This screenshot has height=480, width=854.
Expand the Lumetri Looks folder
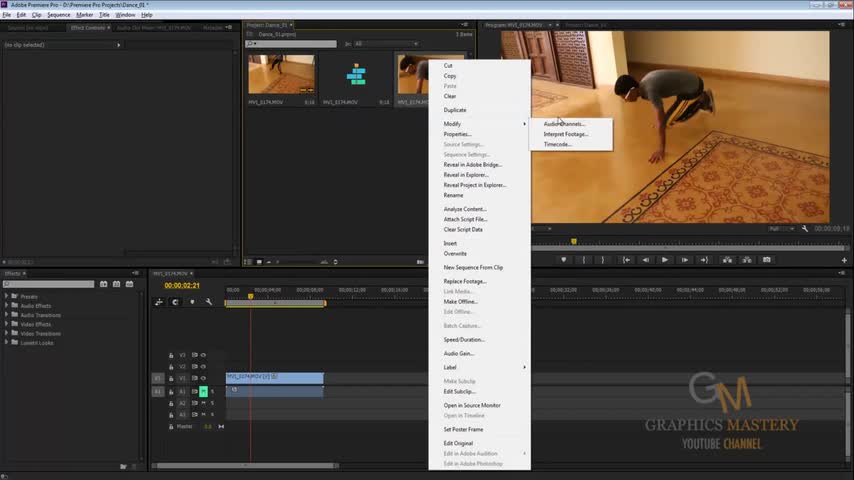[7, 343]
